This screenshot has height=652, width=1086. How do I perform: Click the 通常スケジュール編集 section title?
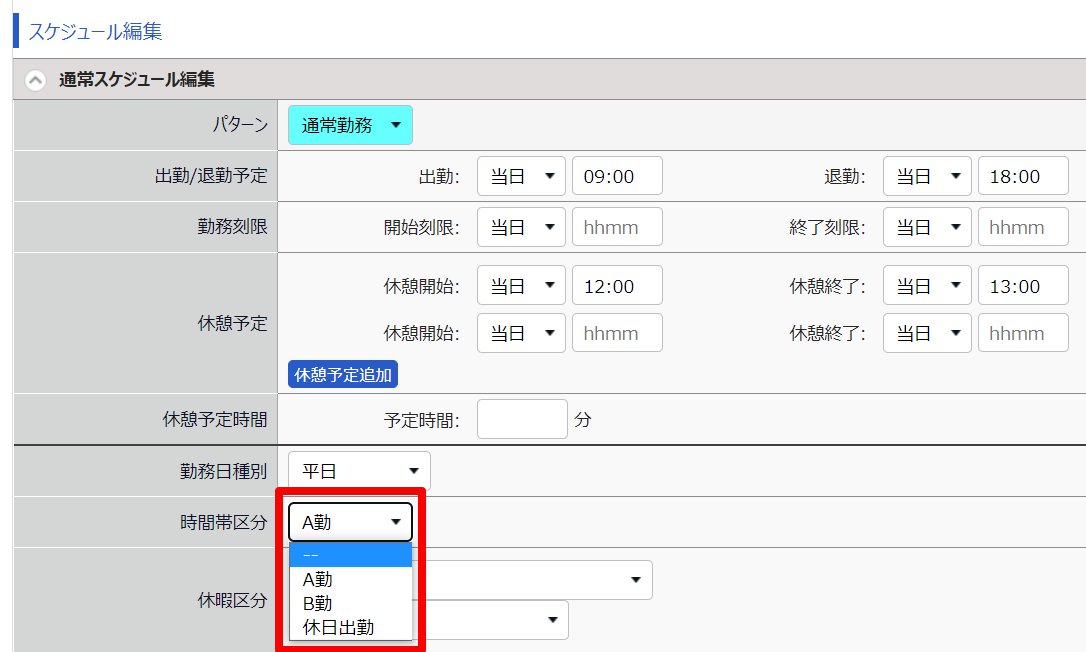point(137,80)
